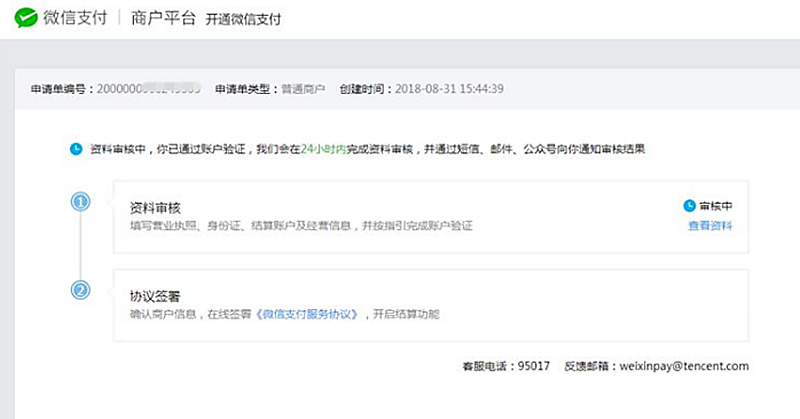
Task: Click the 申请单编号 label
Action: [x=58, y=89]
